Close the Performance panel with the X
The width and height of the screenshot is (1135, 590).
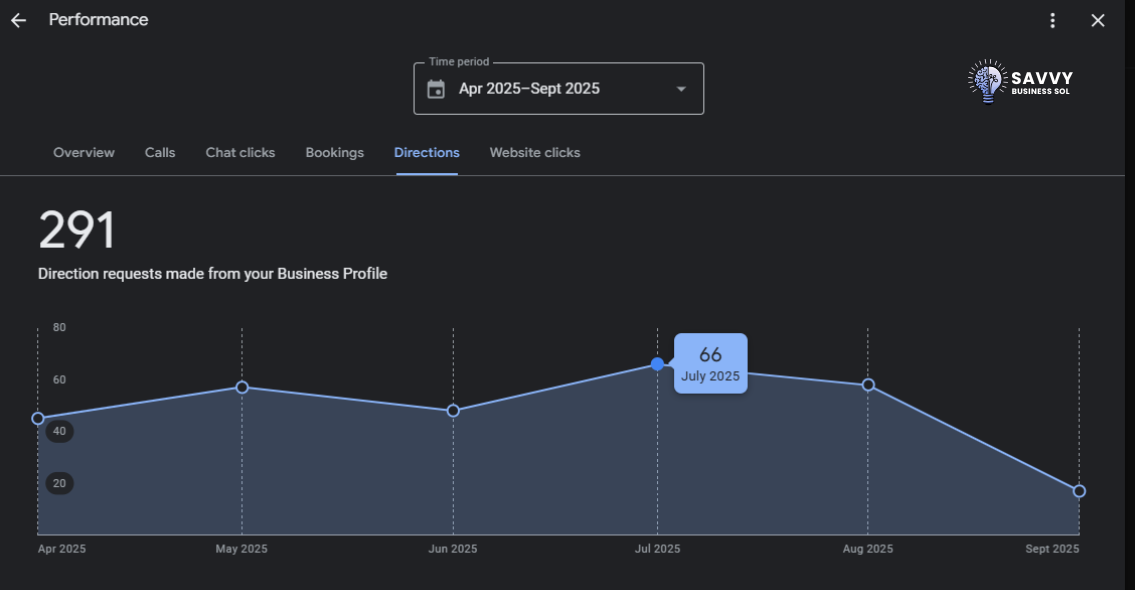click(x=1098, y=20)
